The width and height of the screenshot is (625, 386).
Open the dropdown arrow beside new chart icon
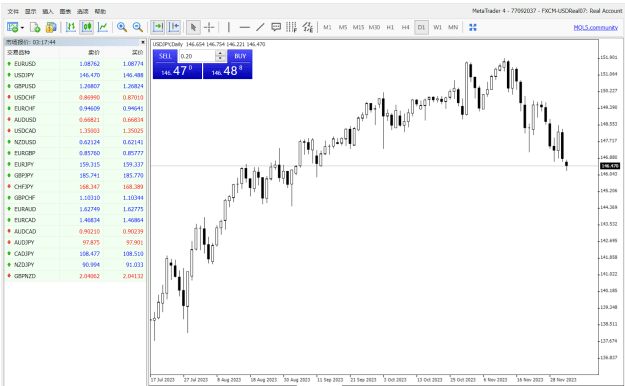pyautogui.click(x=22, y=28)
